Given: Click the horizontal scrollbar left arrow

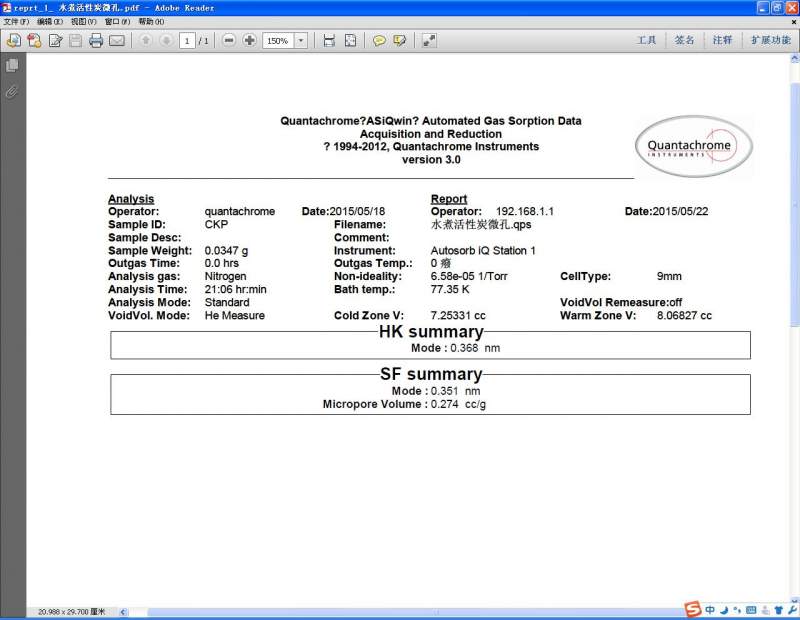Looking at the screenshot, I should (123, 611).
